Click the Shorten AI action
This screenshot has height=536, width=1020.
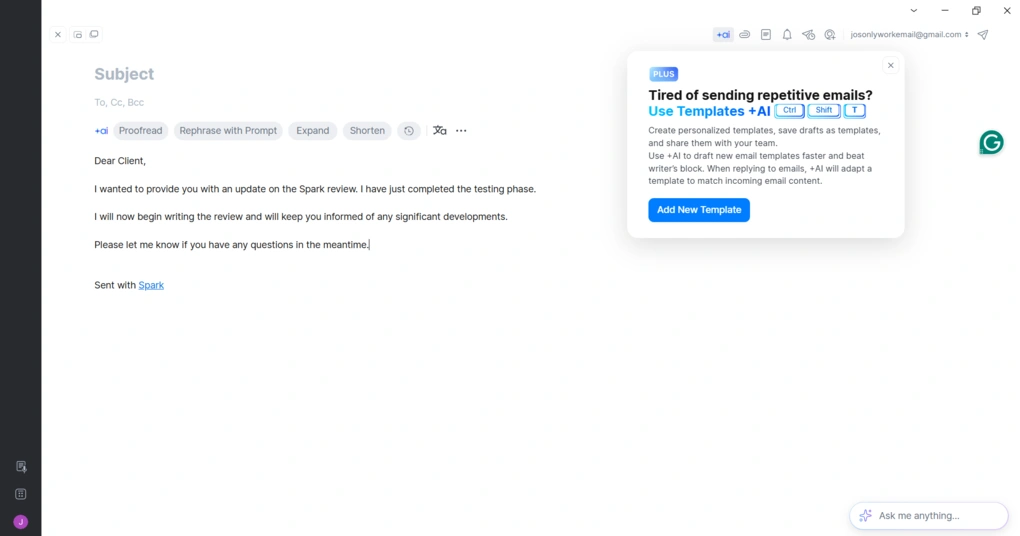(368, 131)
